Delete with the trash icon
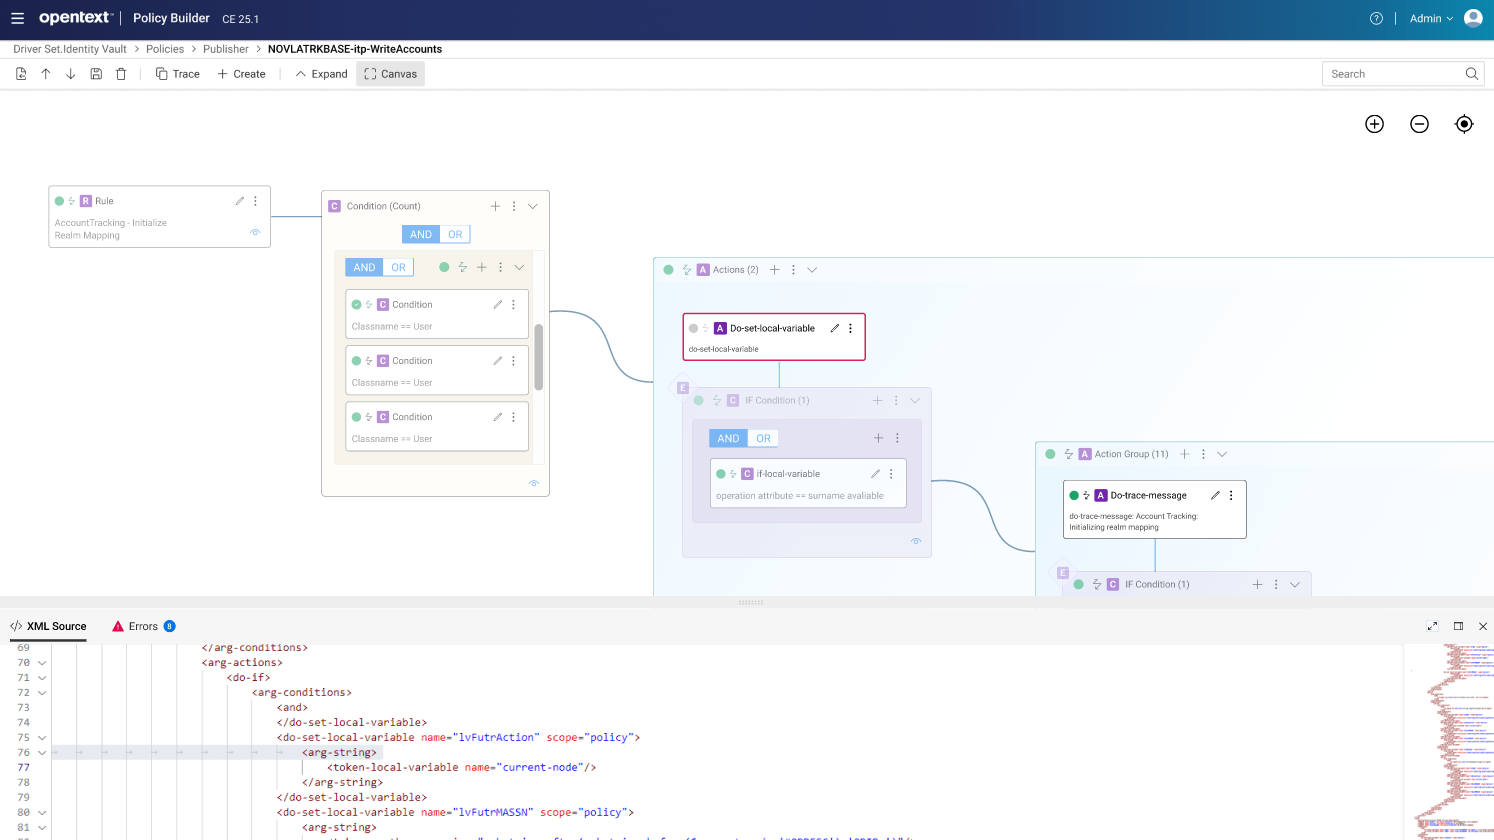The height and width of the screenshot is (840, 1494). (x=121, y=74)
